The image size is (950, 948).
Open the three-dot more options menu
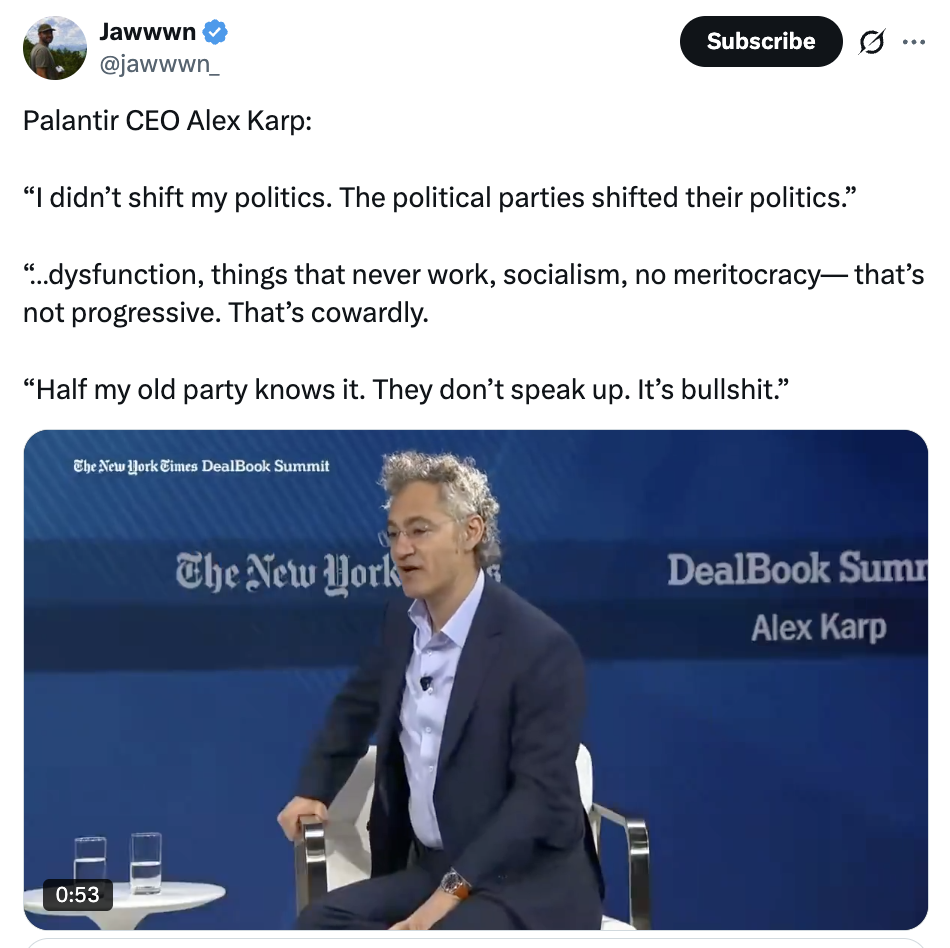[913, 42]
